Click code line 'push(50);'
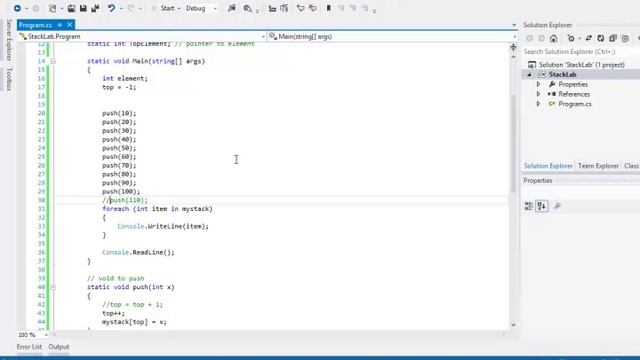 tap(119, 148)
